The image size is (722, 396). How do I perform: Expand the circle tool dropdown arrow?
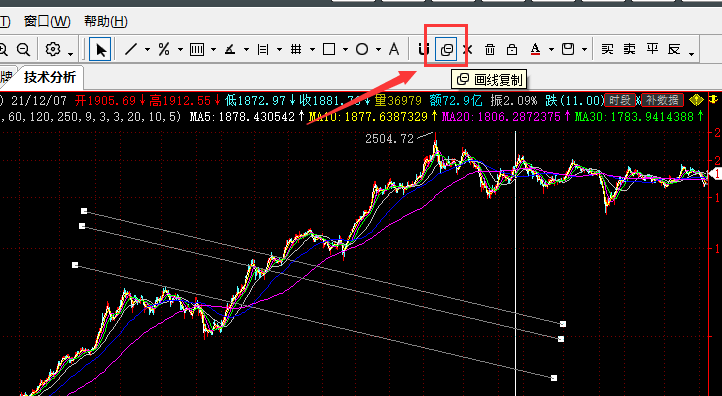click(378, 49)
